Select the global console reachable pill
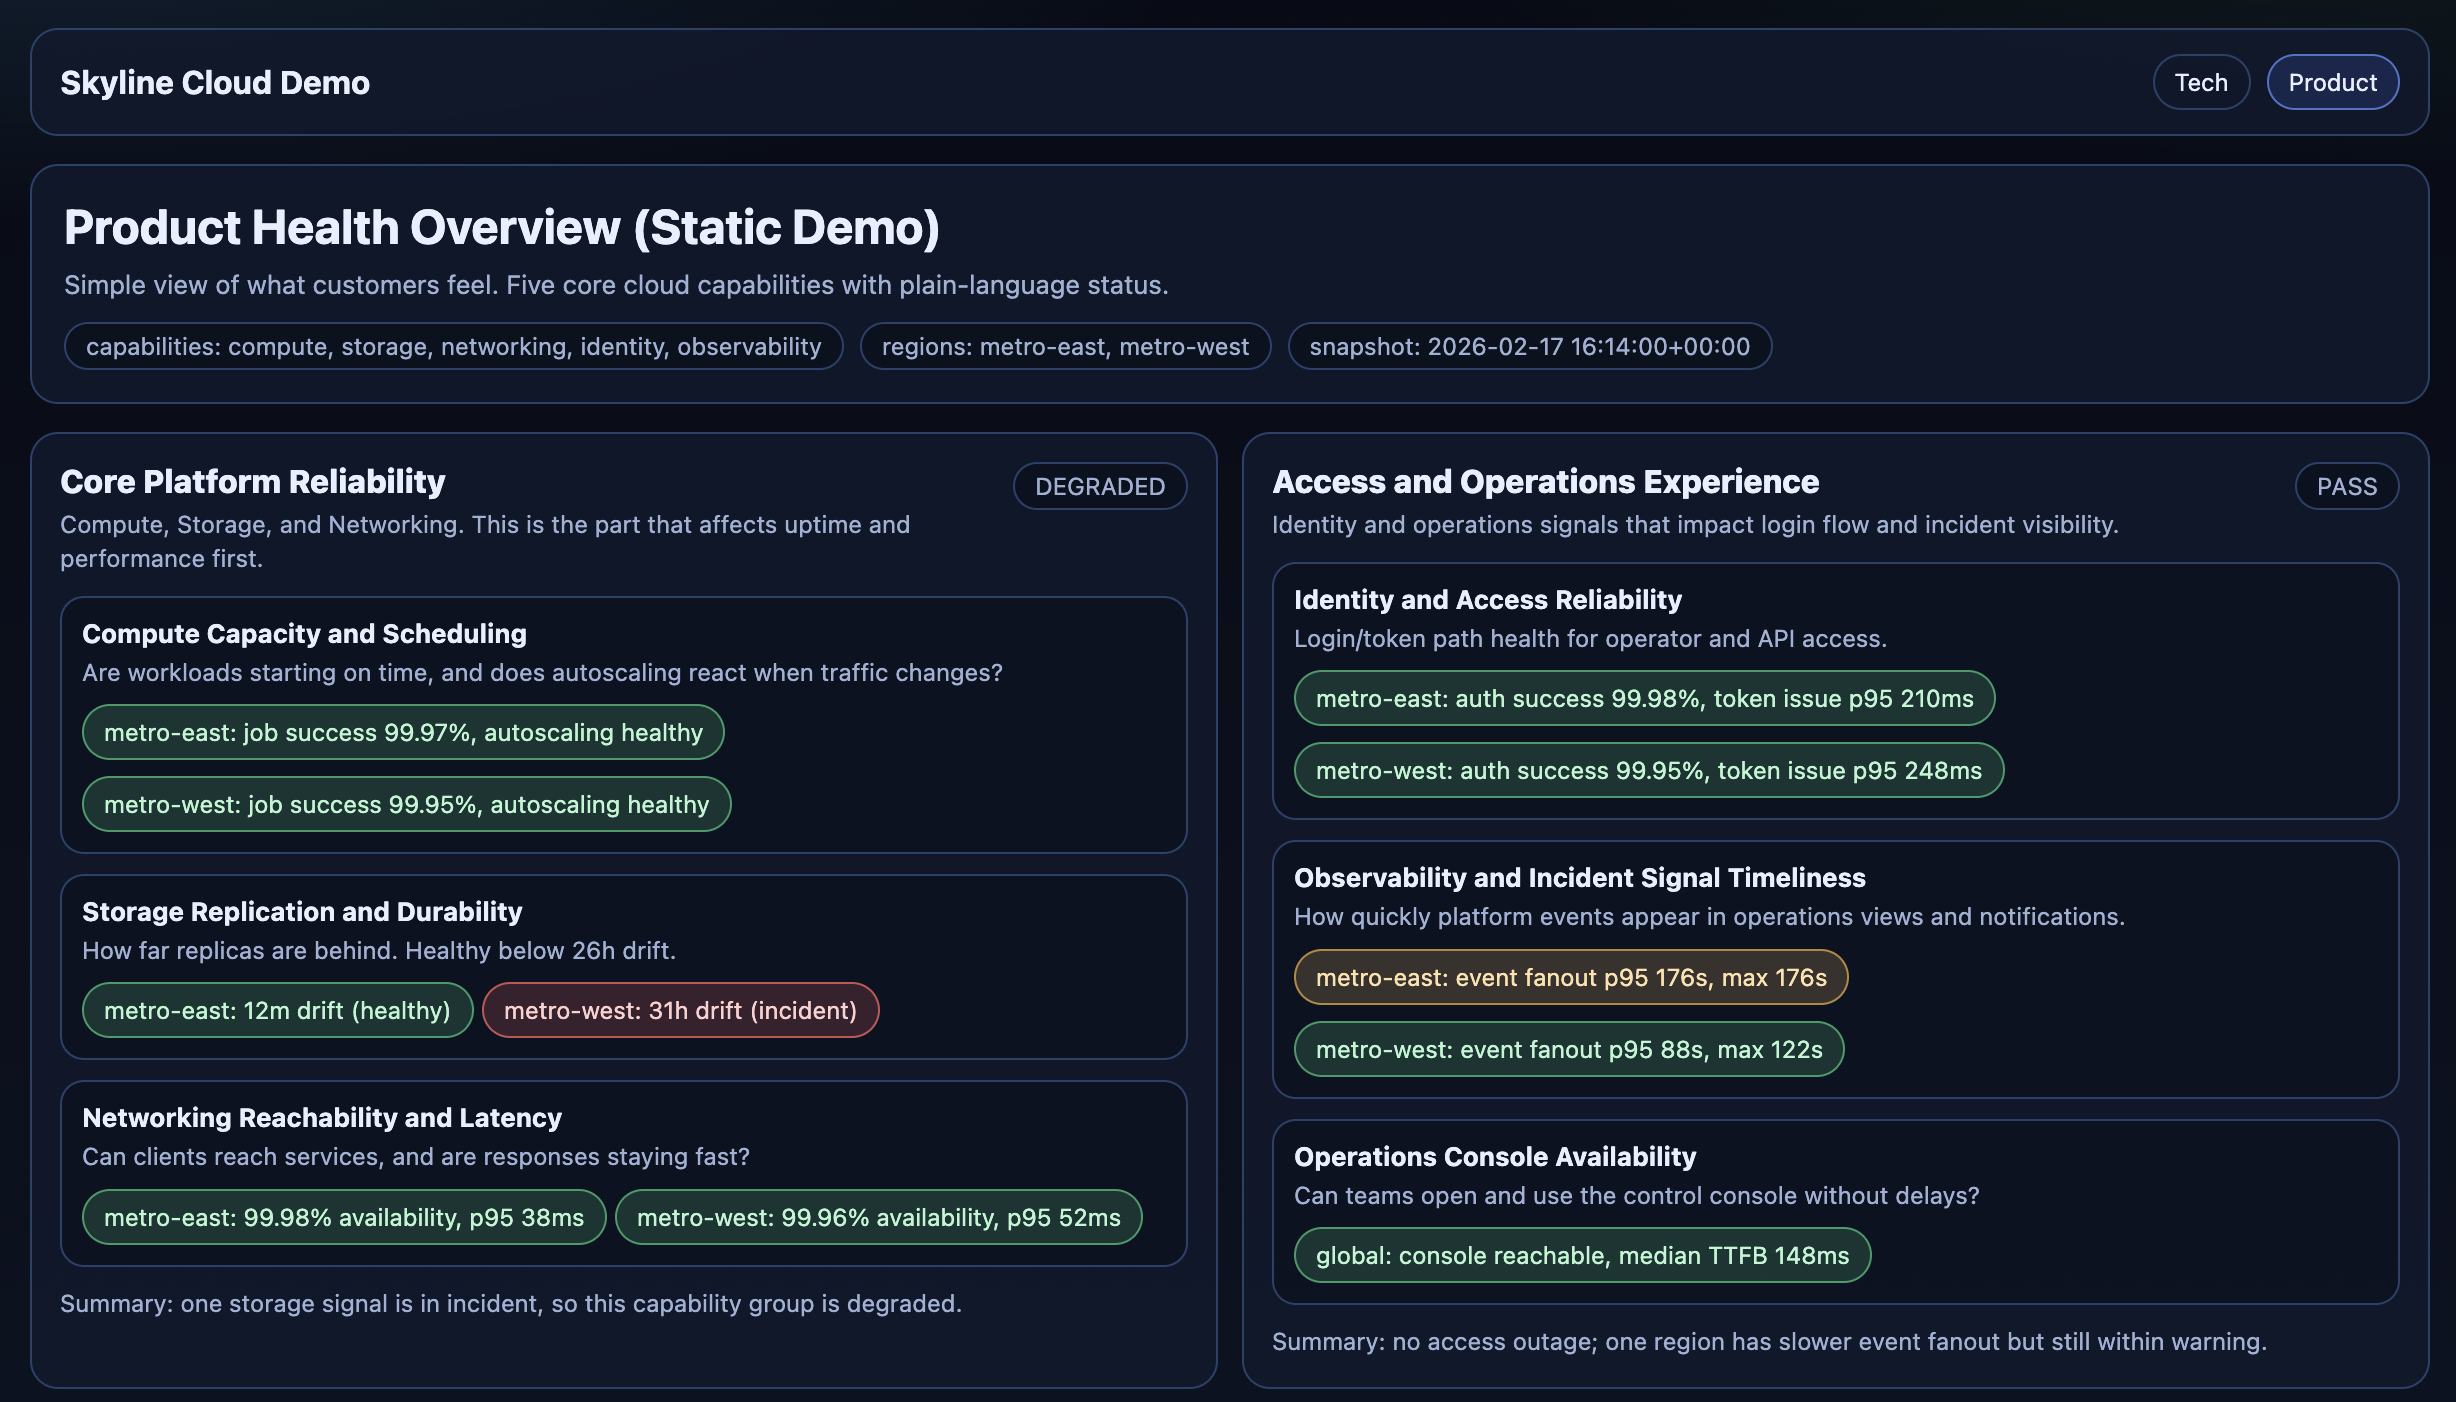The height and width of the screenshot is (1402, 2456). 1581,1255
